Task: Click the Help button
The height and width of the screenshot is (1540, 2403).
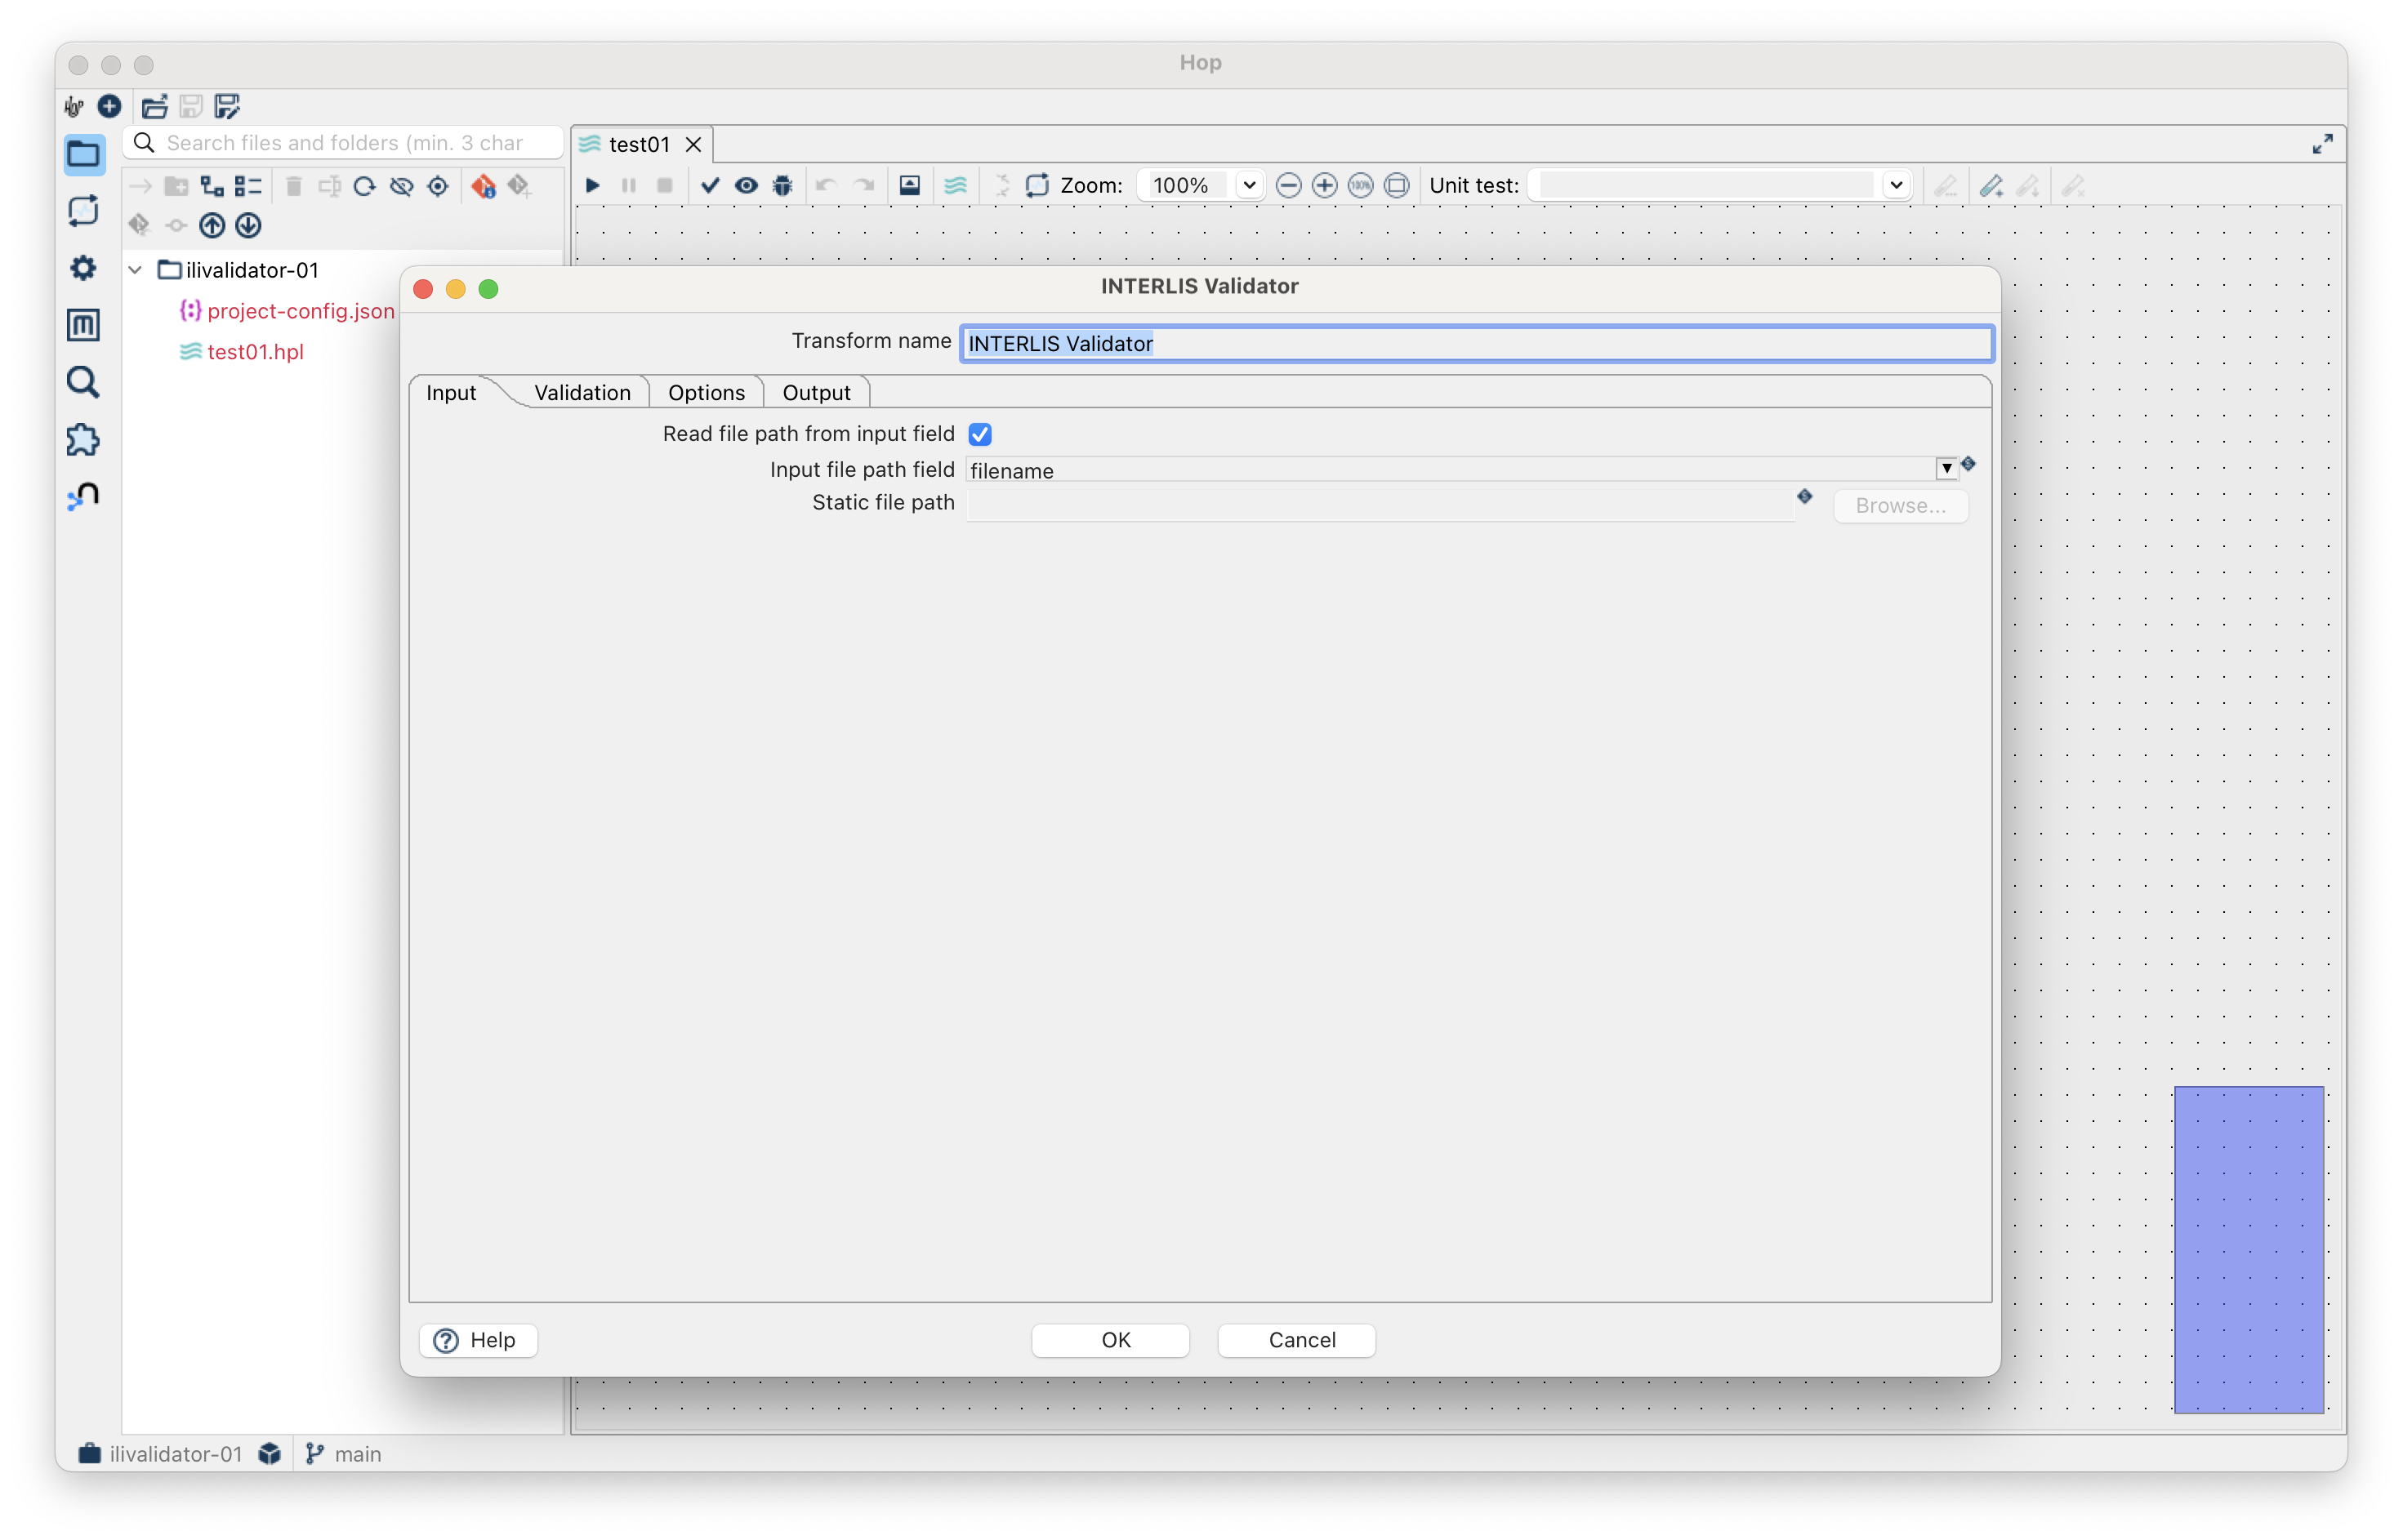Action: (478, 1340)
